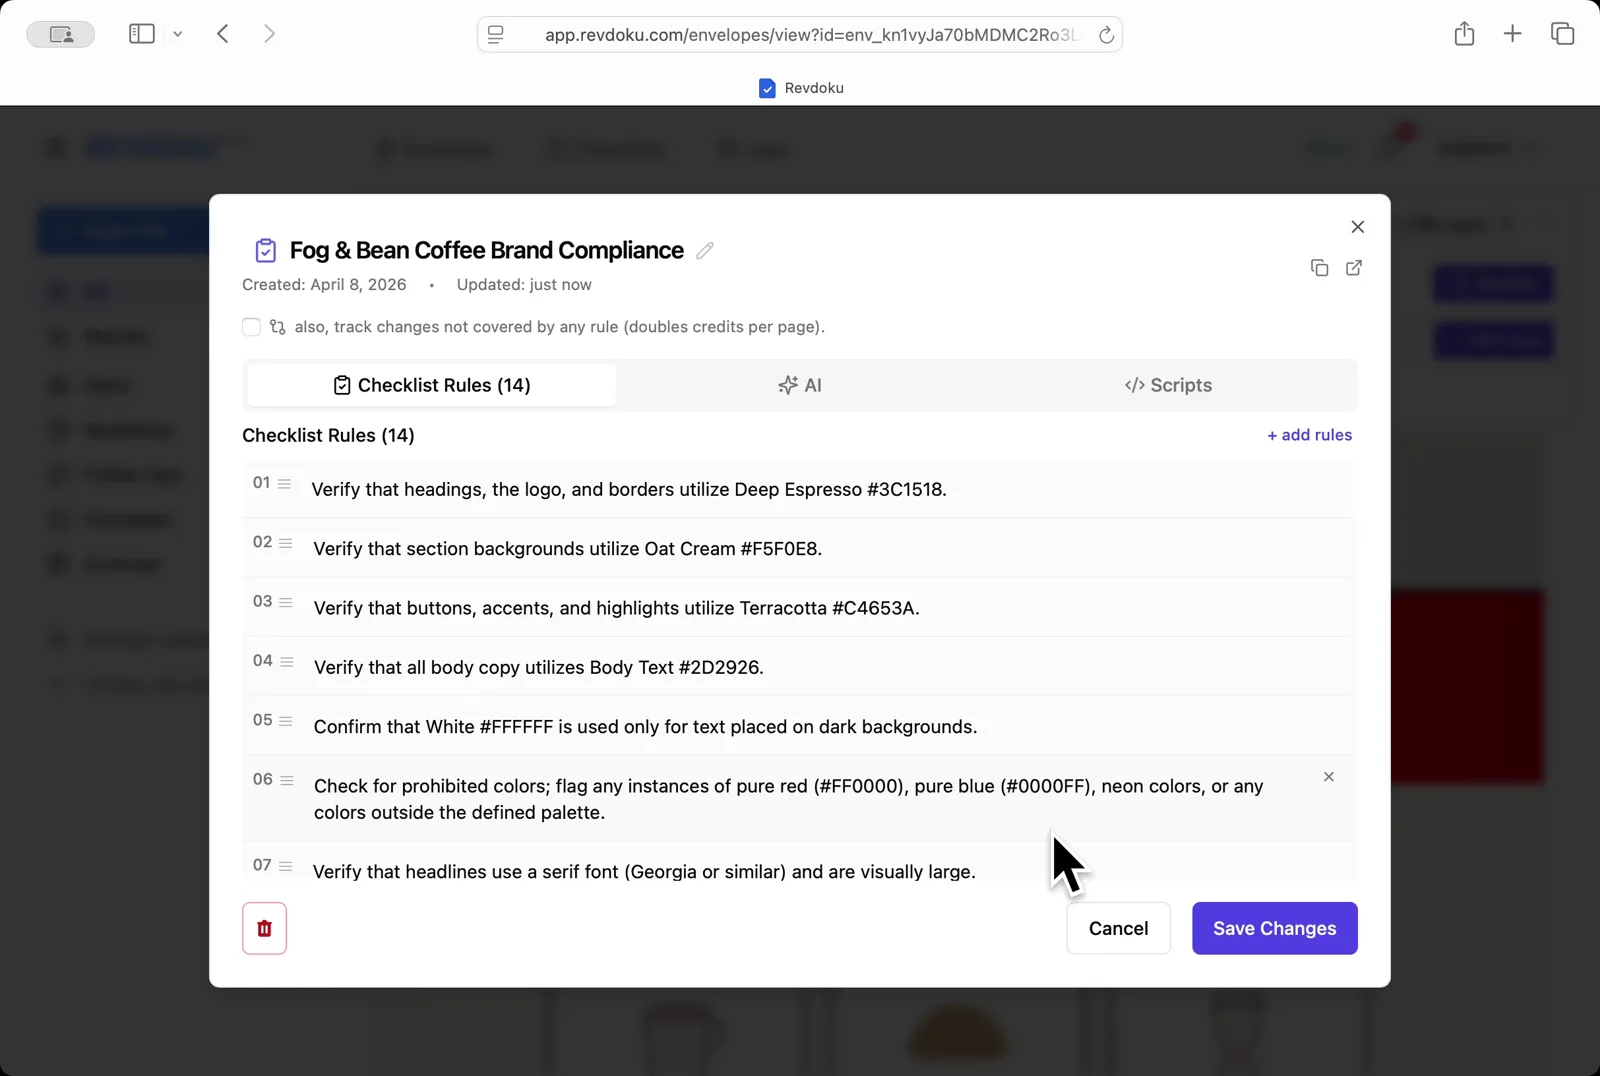Reload the page via the address bar icon
The height and width of the screenshot is (1076, 1600).
click(x=1106, y=34)
